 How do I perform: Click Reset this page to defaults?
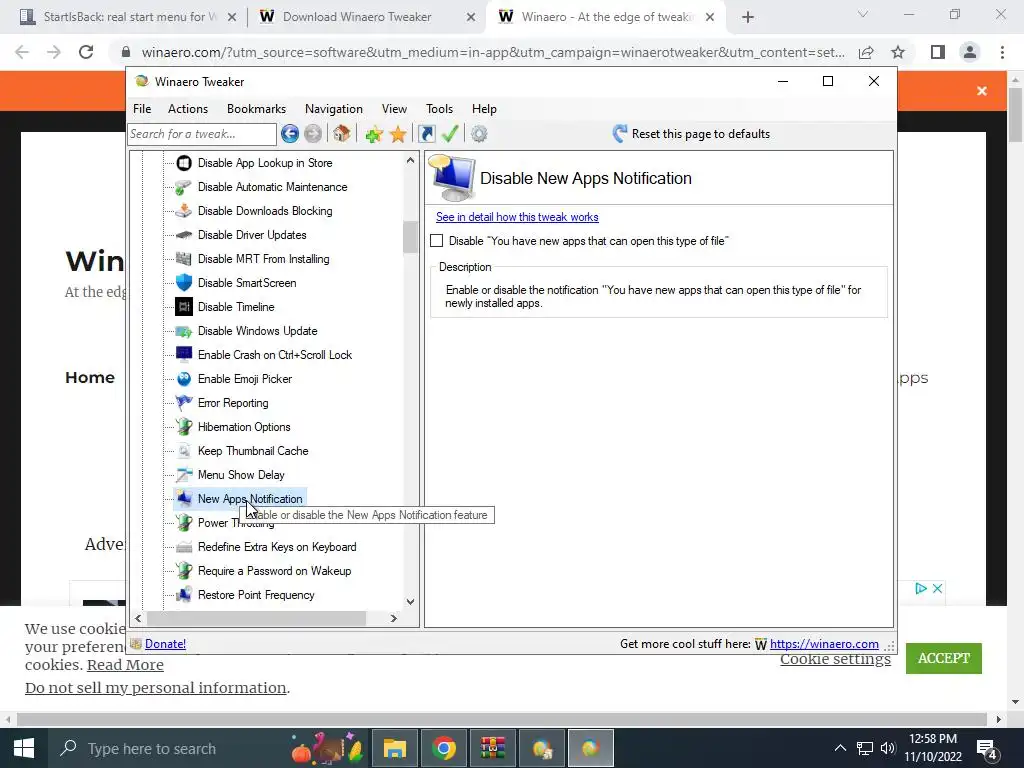691,134
